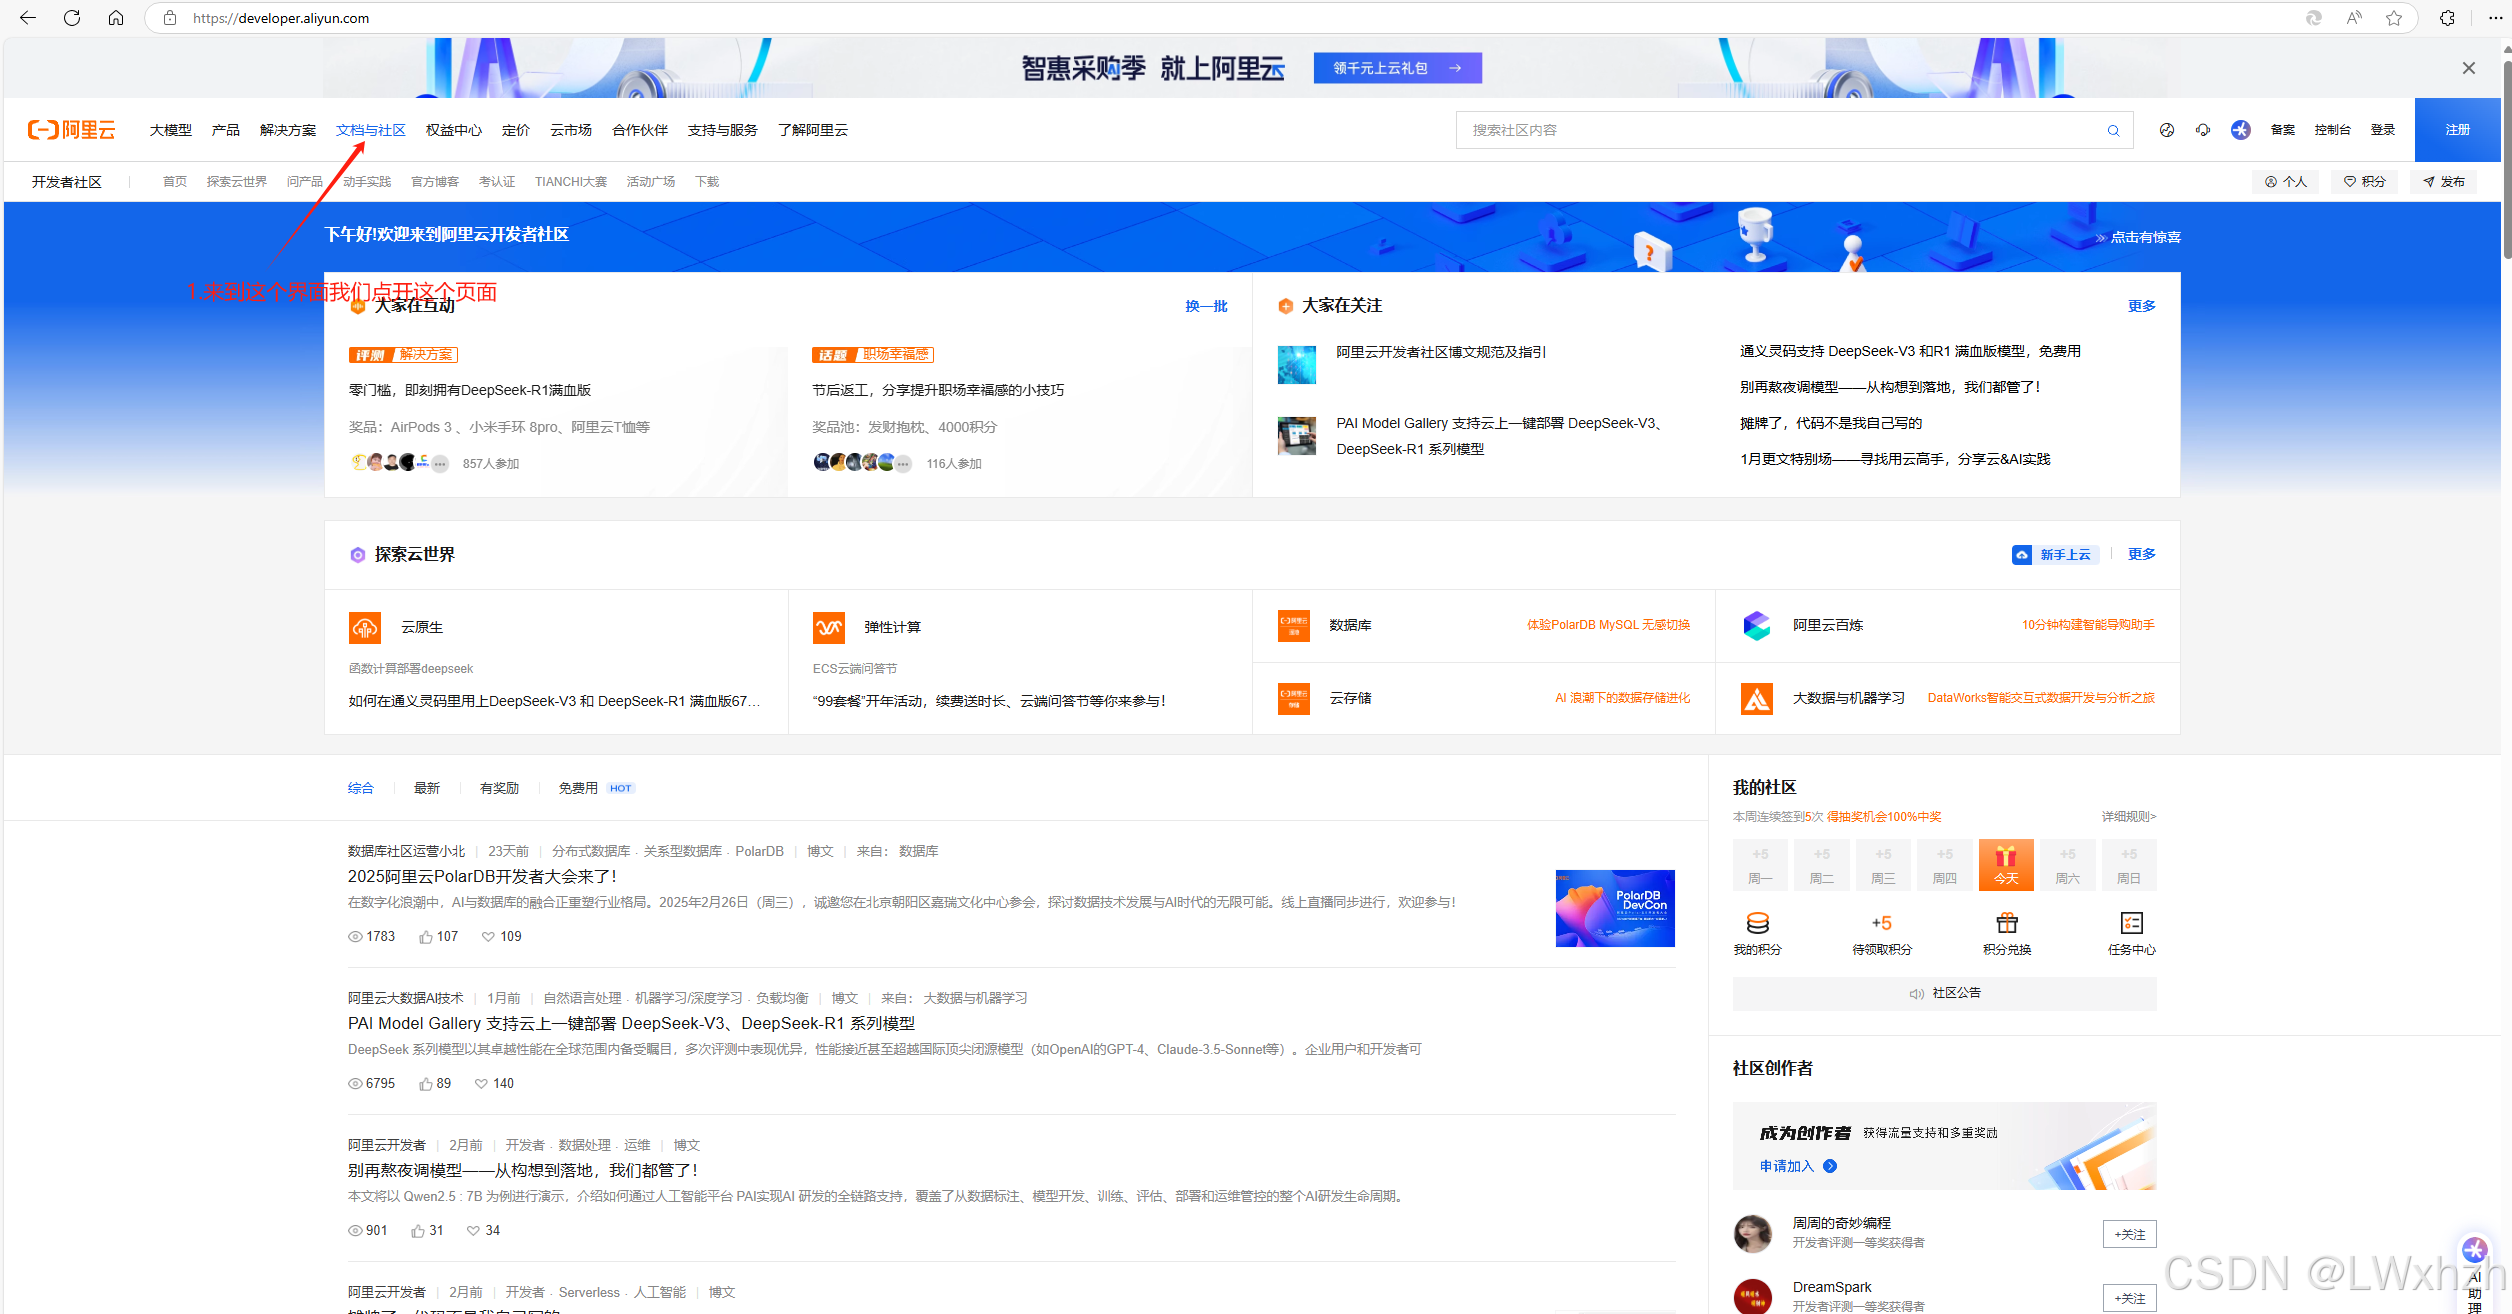Open the AI assistant star icon in header
2512x1314 pixels.
(2240, 130)
